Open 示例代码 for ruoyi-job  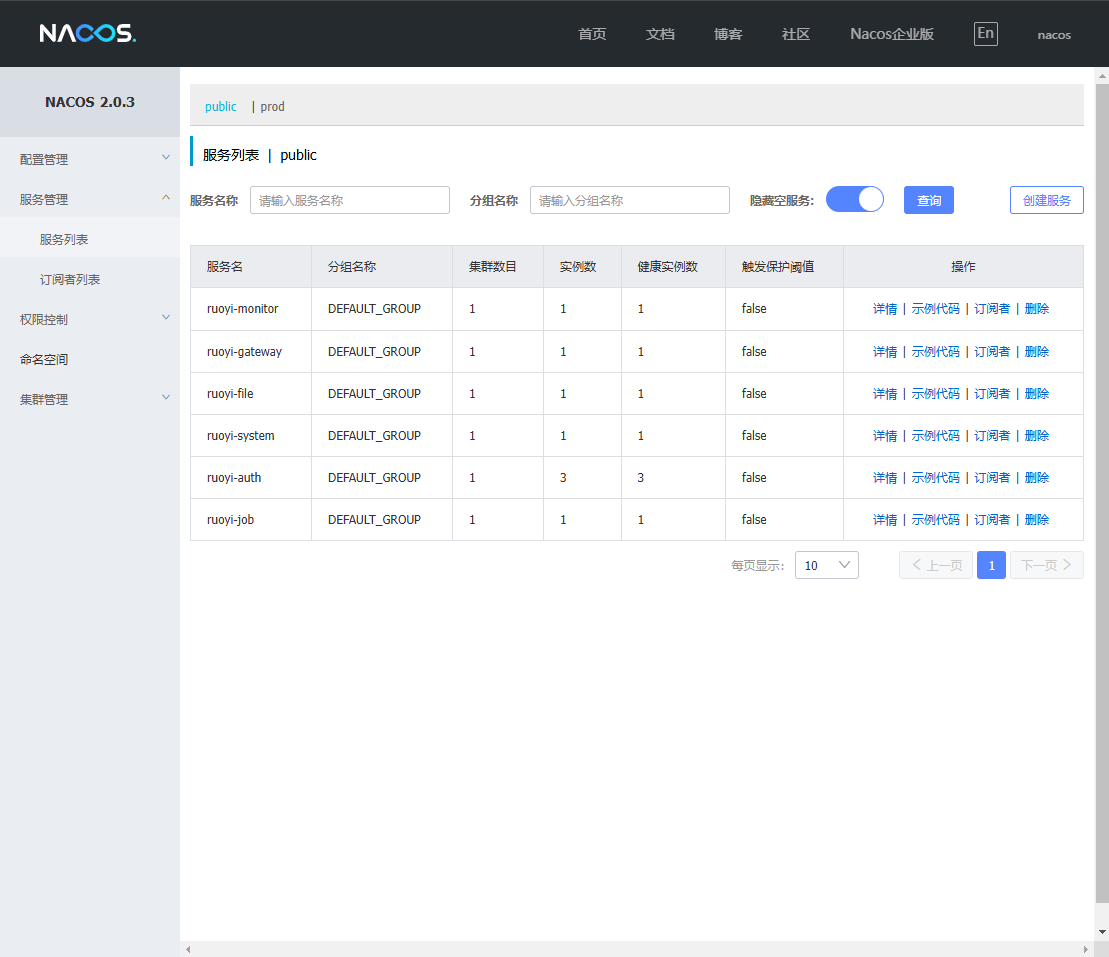[x=935, y=519]
